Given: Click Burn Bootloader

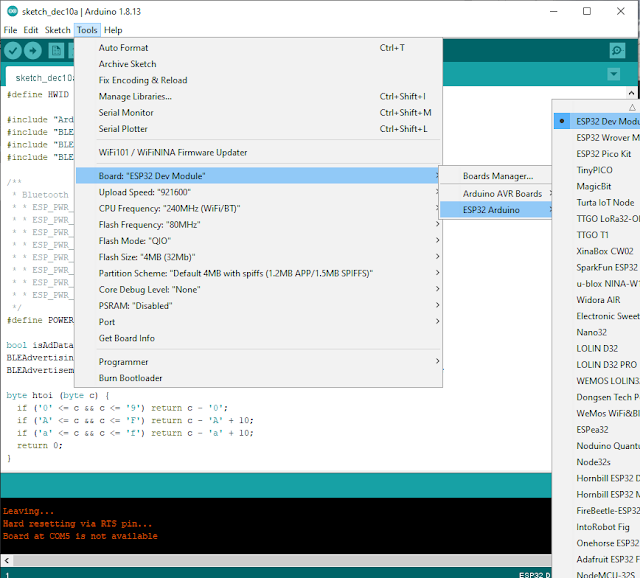Looking at the screenshot, I should 259,378.
